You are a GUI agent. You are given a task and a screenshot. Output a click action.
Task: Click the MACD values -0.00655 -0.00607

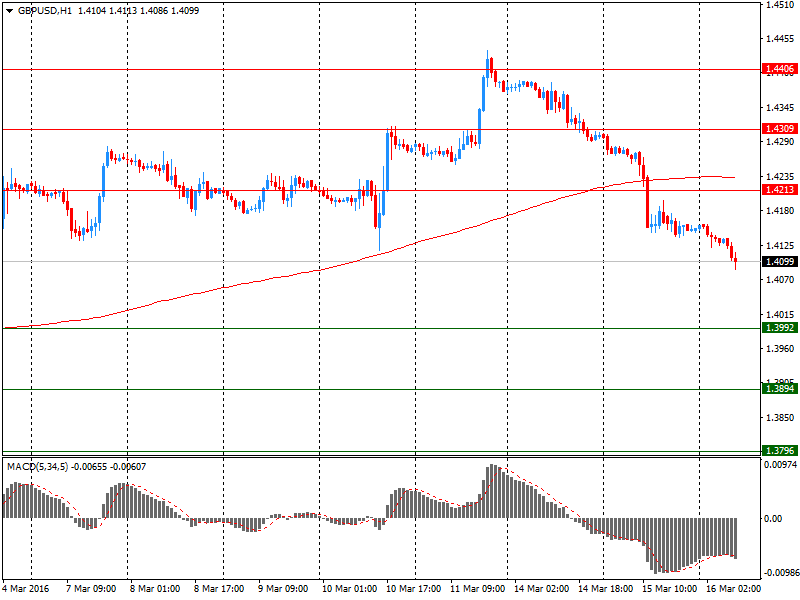pos(108,467)
